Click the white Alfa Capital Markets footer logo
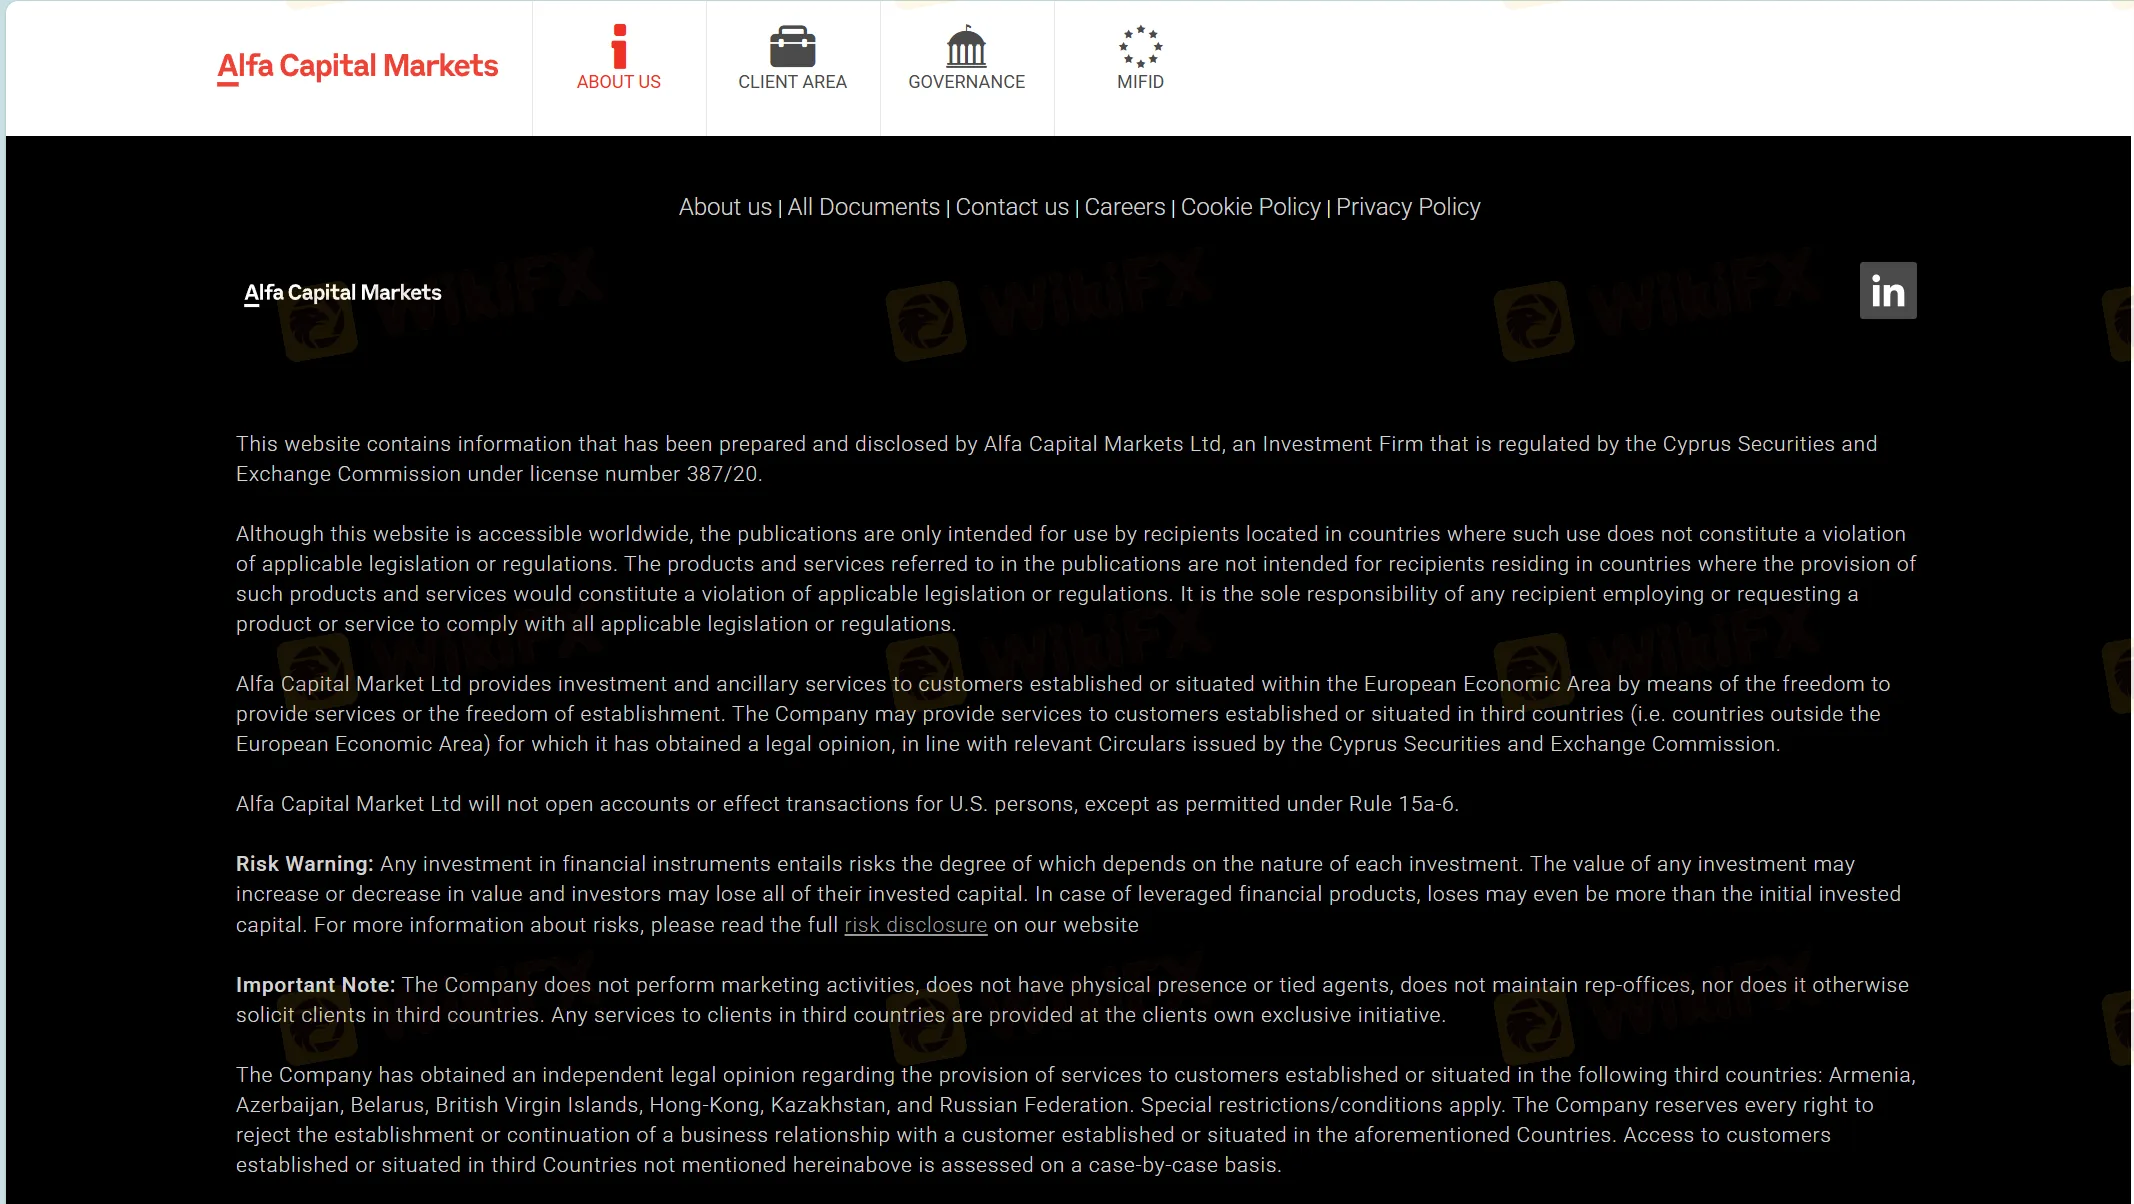The height and width of the screenshot is (1204, 2134). click(343, 293)
